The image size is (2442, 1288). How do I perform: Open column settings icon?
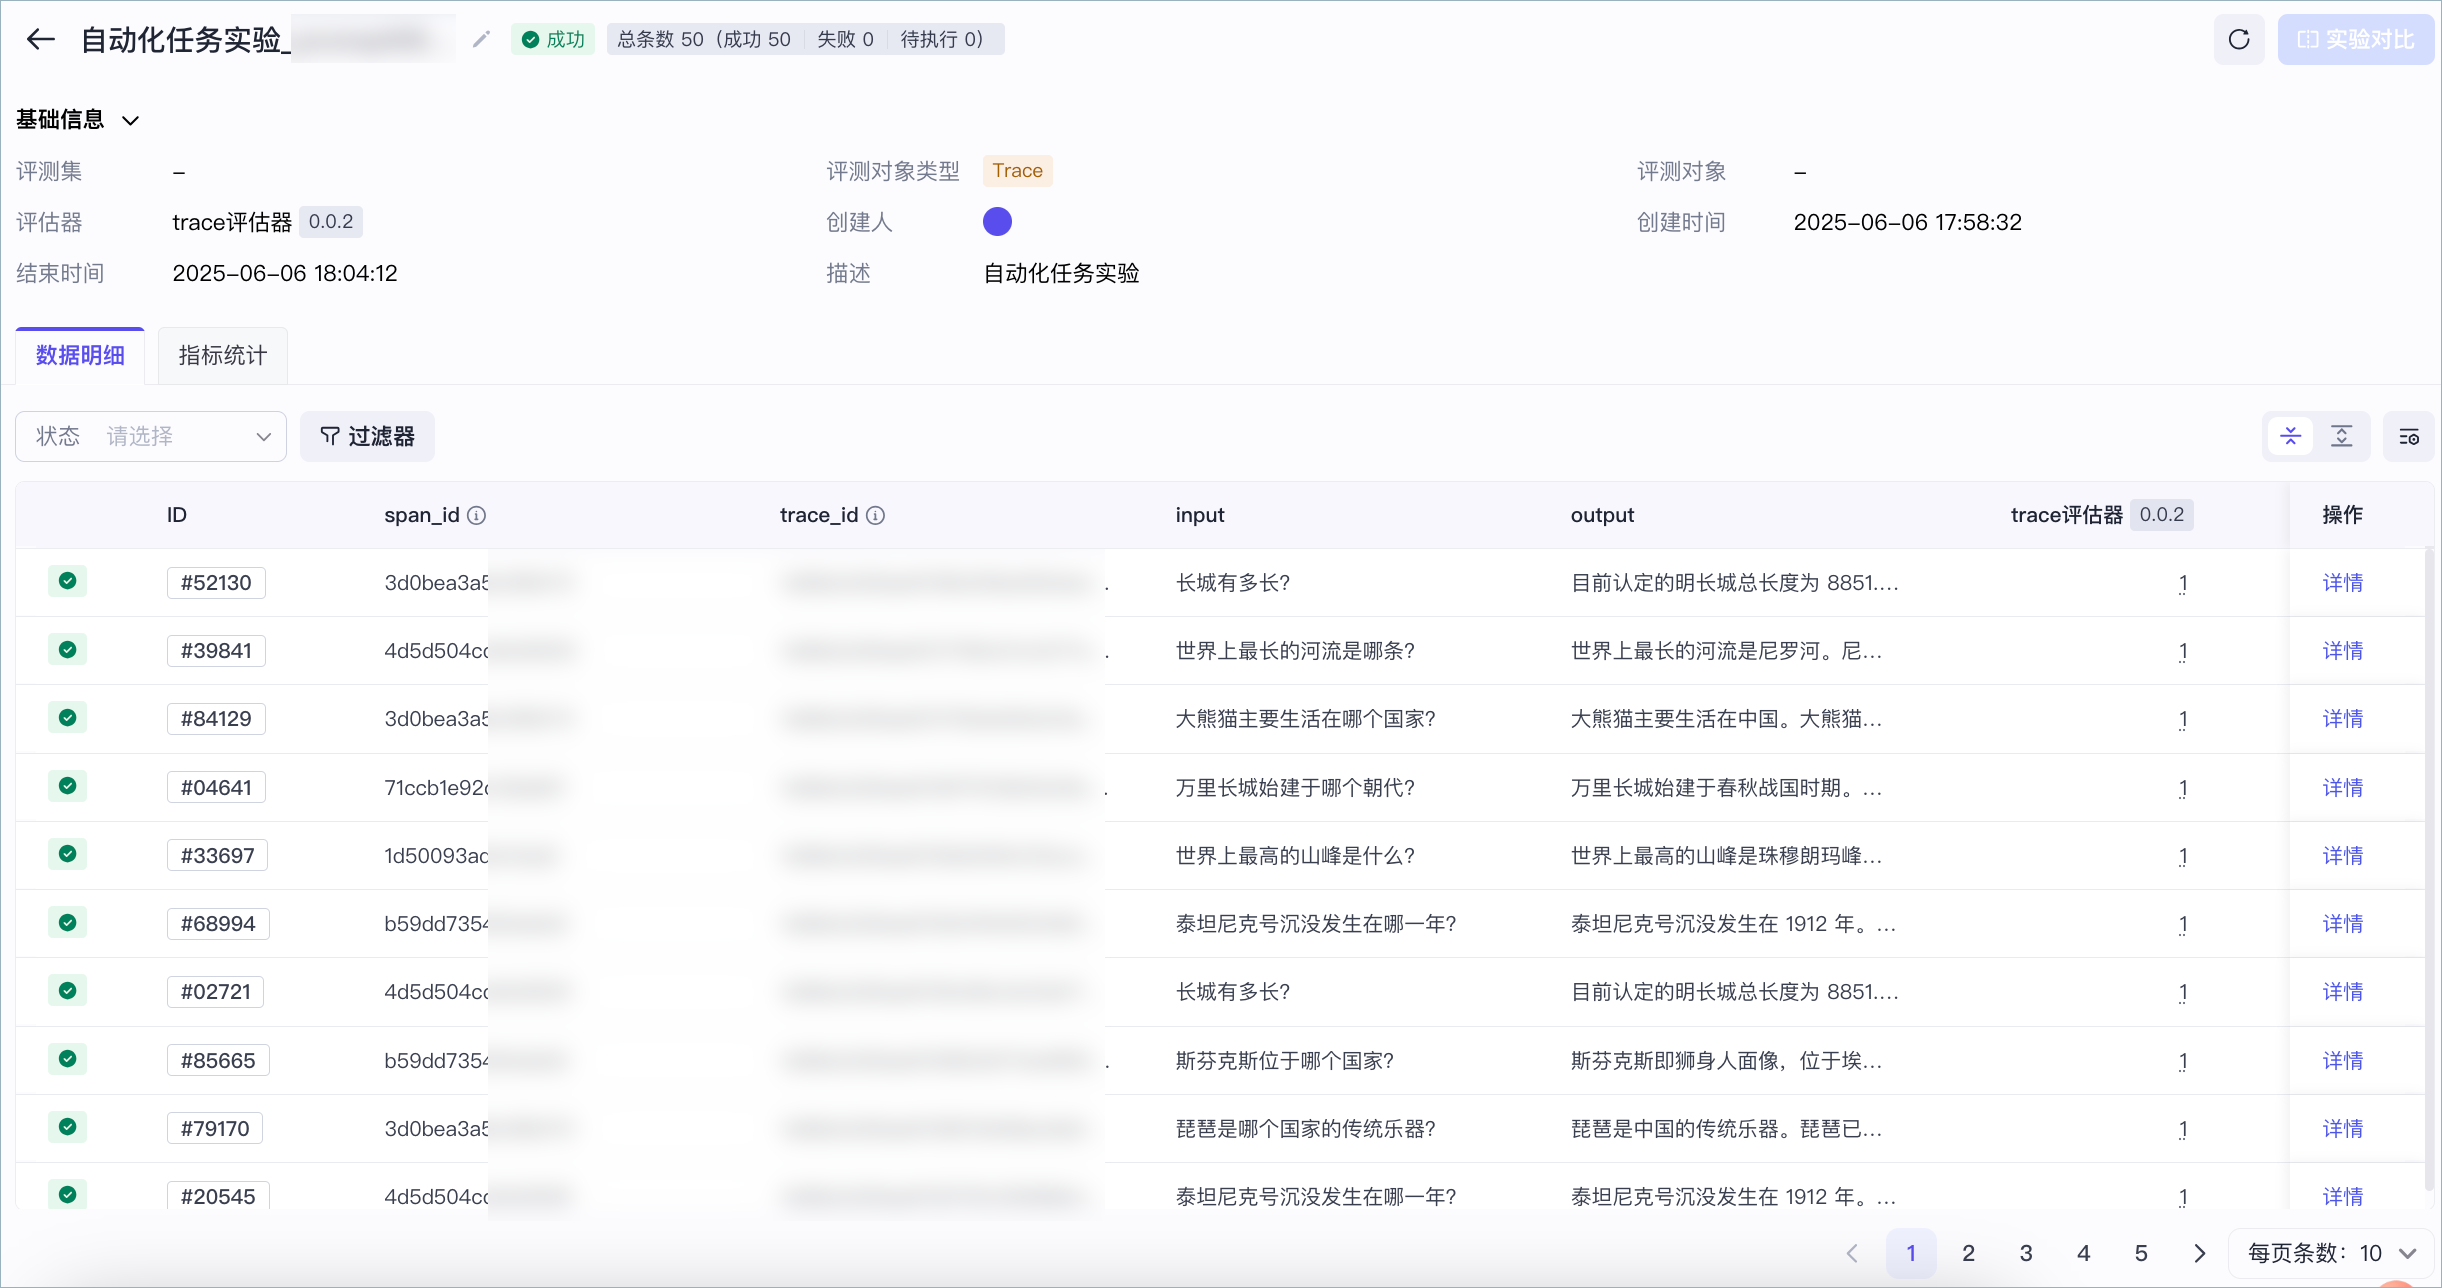coord(2409,436)
